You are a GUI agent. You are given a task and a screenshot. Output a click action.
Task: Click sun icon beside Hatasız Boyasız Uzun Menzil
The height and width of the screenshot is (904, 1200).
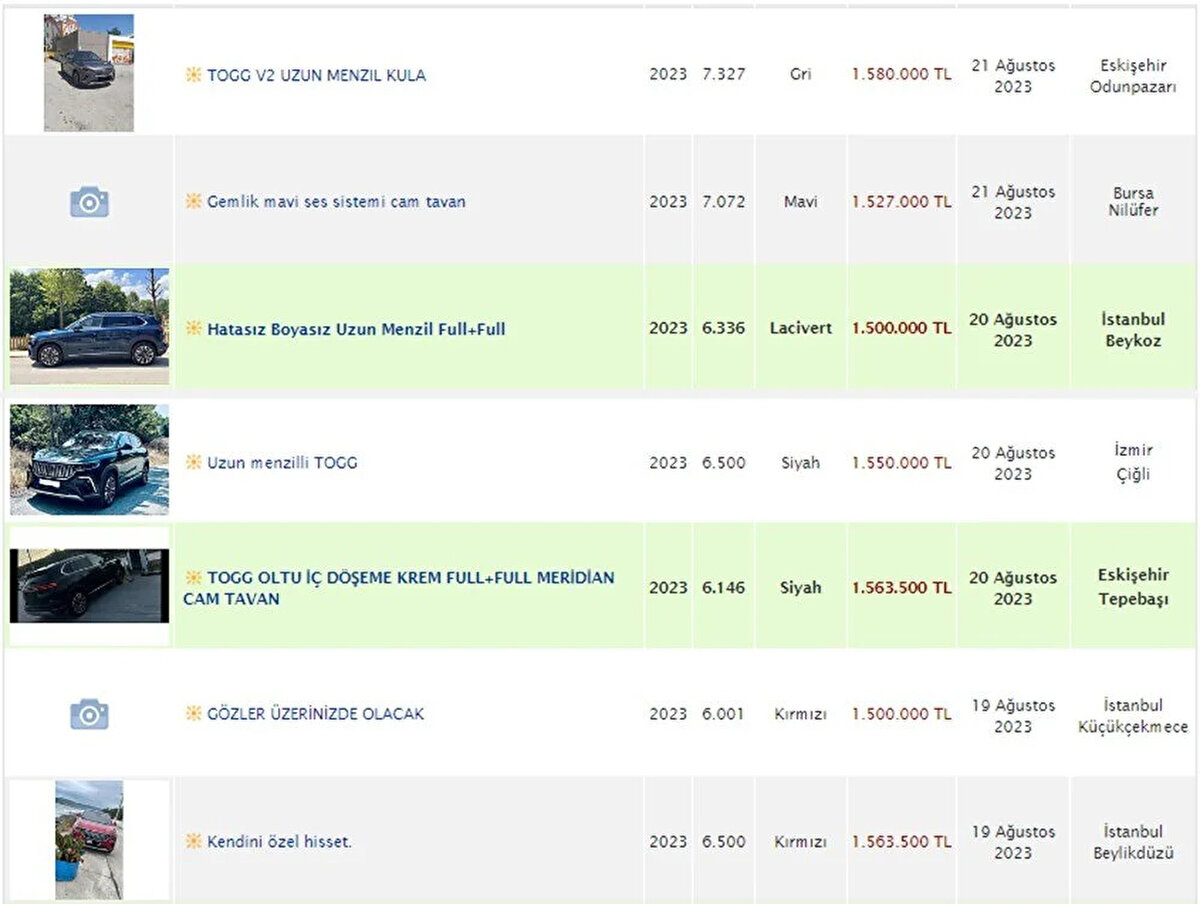click(193, 328)
